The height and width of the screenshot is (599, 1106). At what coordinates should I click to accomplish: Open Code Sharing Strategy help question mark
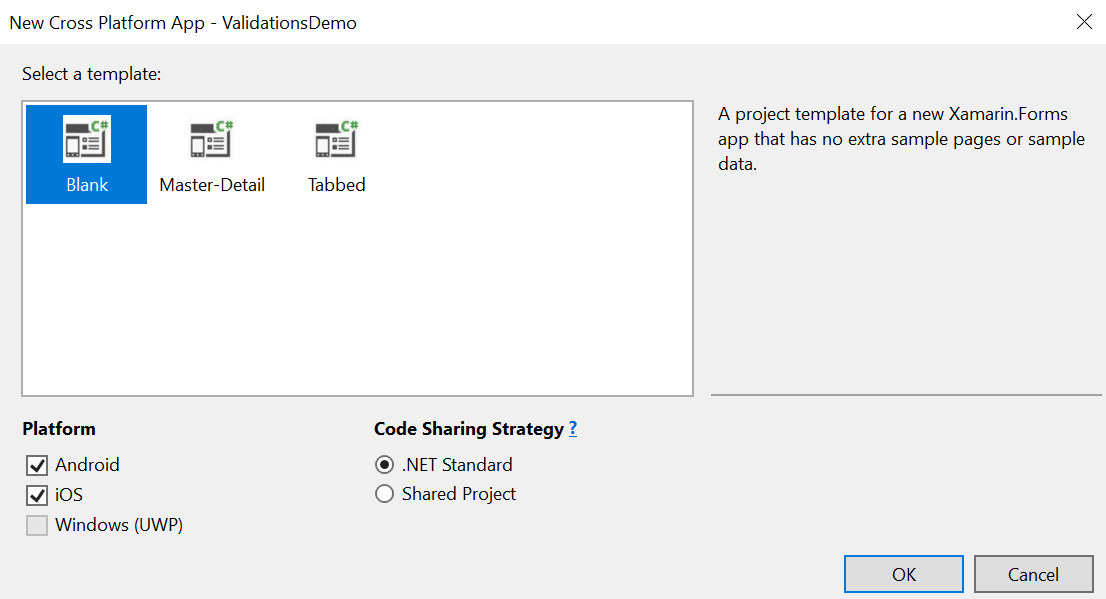point(573,428)
